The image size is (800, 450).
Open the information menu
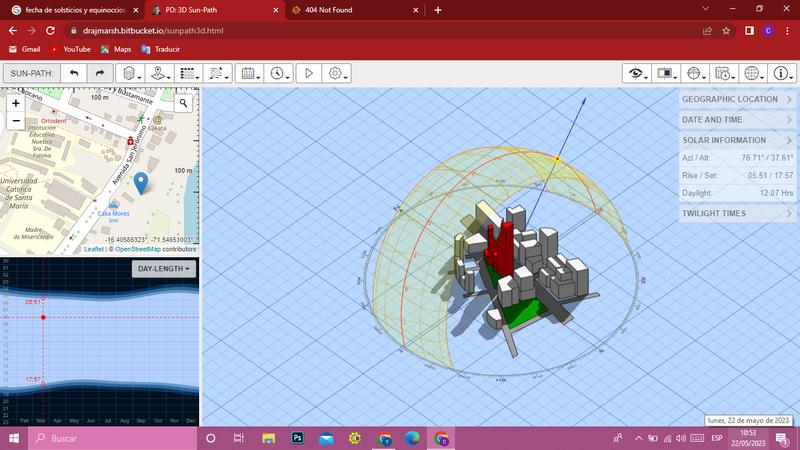pos(782,73)
